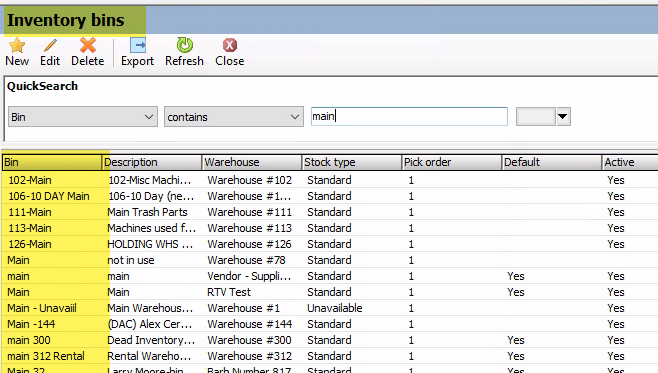Click the 'not in use' description cell
The image size is (658, 373).
point(131,260)
